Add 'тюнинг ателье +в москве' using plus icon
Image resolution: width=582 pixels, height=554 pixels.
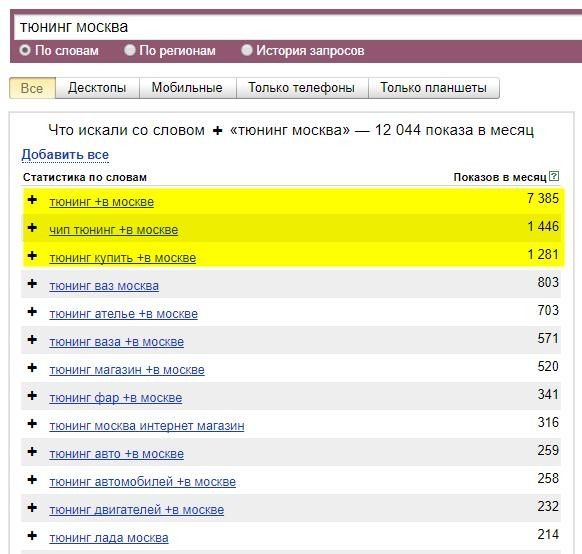(x=32, y=311)
